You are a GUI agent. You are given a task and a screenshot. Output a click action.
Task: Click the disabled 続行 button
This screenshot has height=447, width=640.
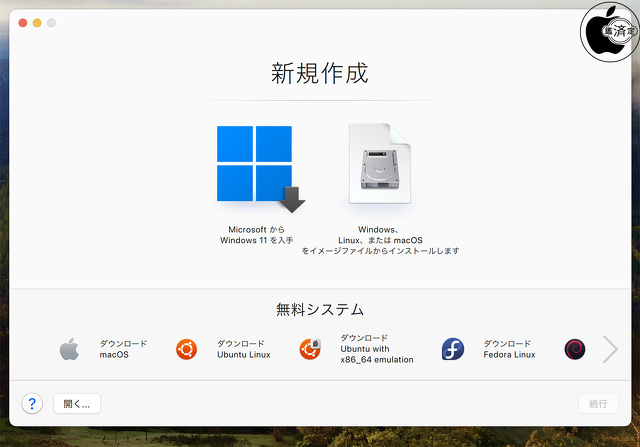pos(598,404)
